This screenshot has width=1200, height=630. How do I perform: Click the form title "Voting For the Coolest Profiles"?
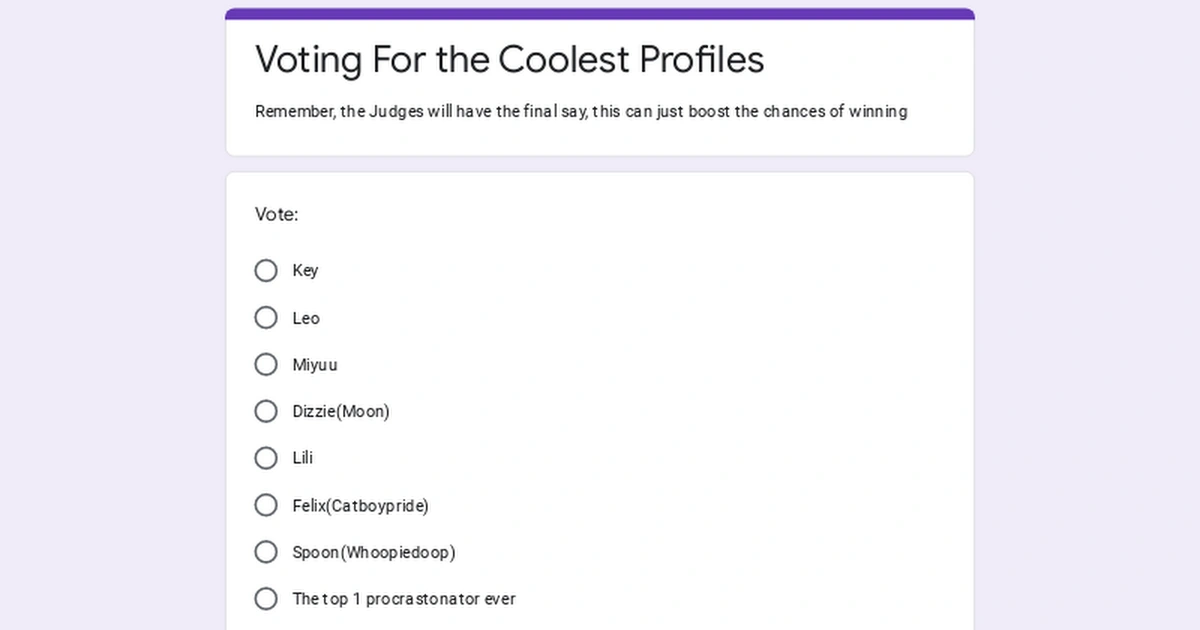509,60
